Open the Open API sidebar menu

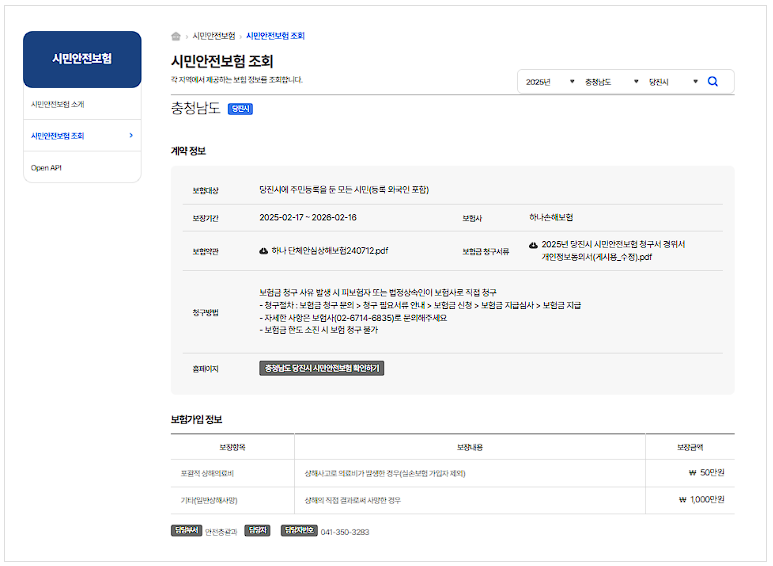click(82, 168)
